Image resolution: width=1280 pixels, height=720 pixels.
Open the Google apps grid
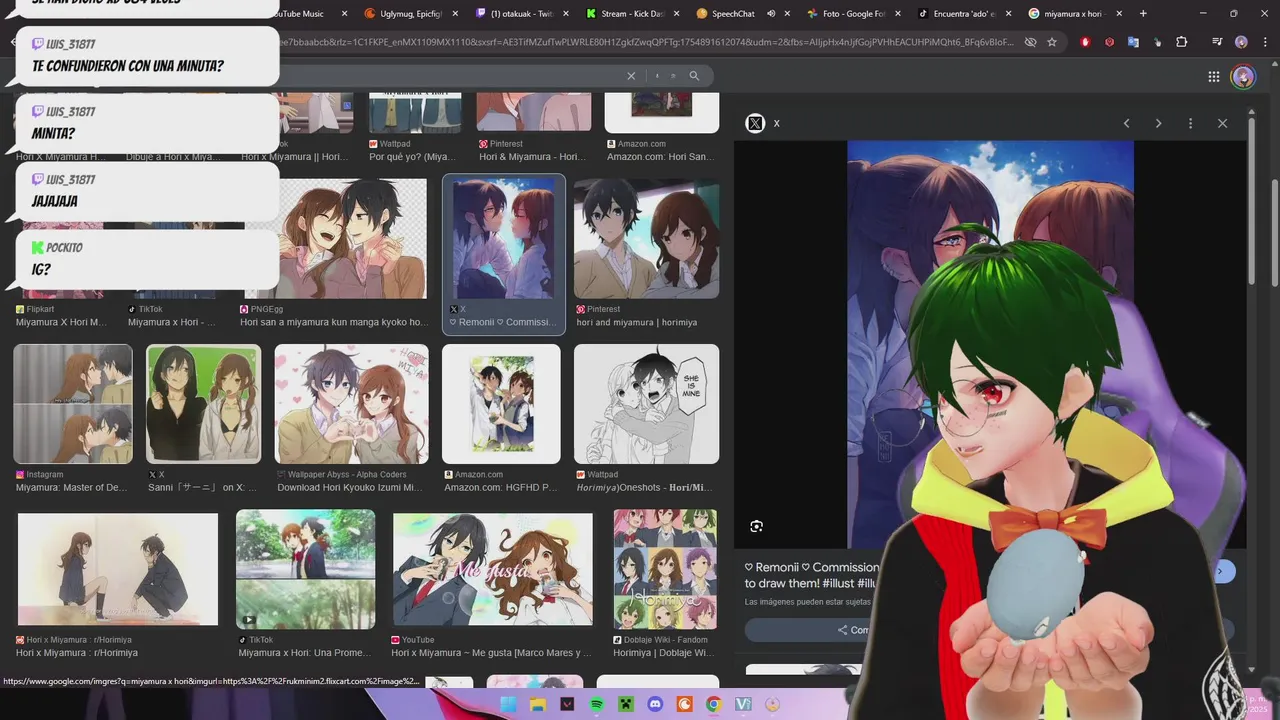point(1213,76)
